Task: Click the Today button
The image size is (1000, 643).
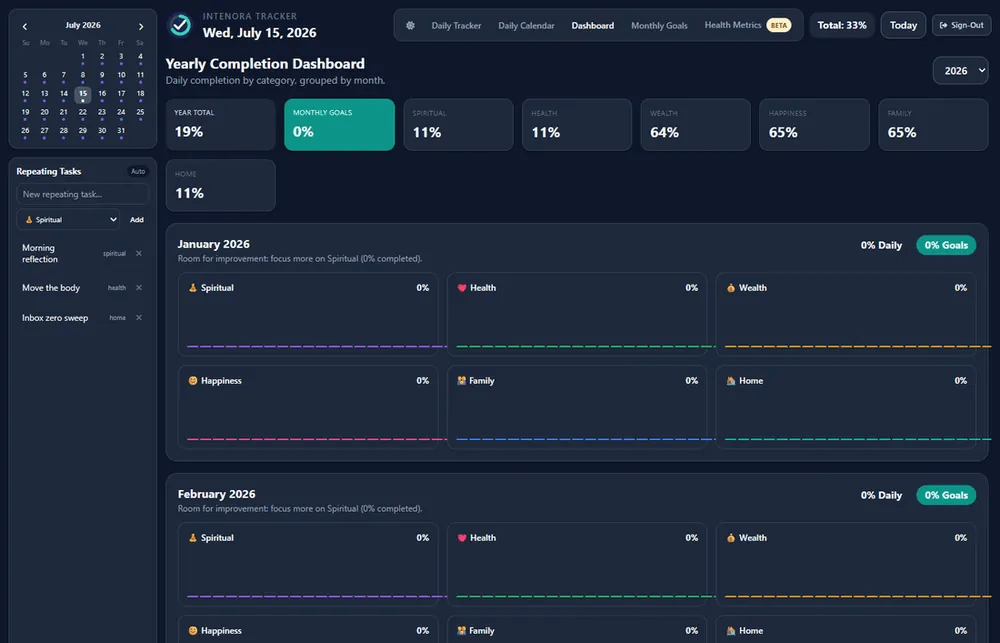Action: (903, 26)
